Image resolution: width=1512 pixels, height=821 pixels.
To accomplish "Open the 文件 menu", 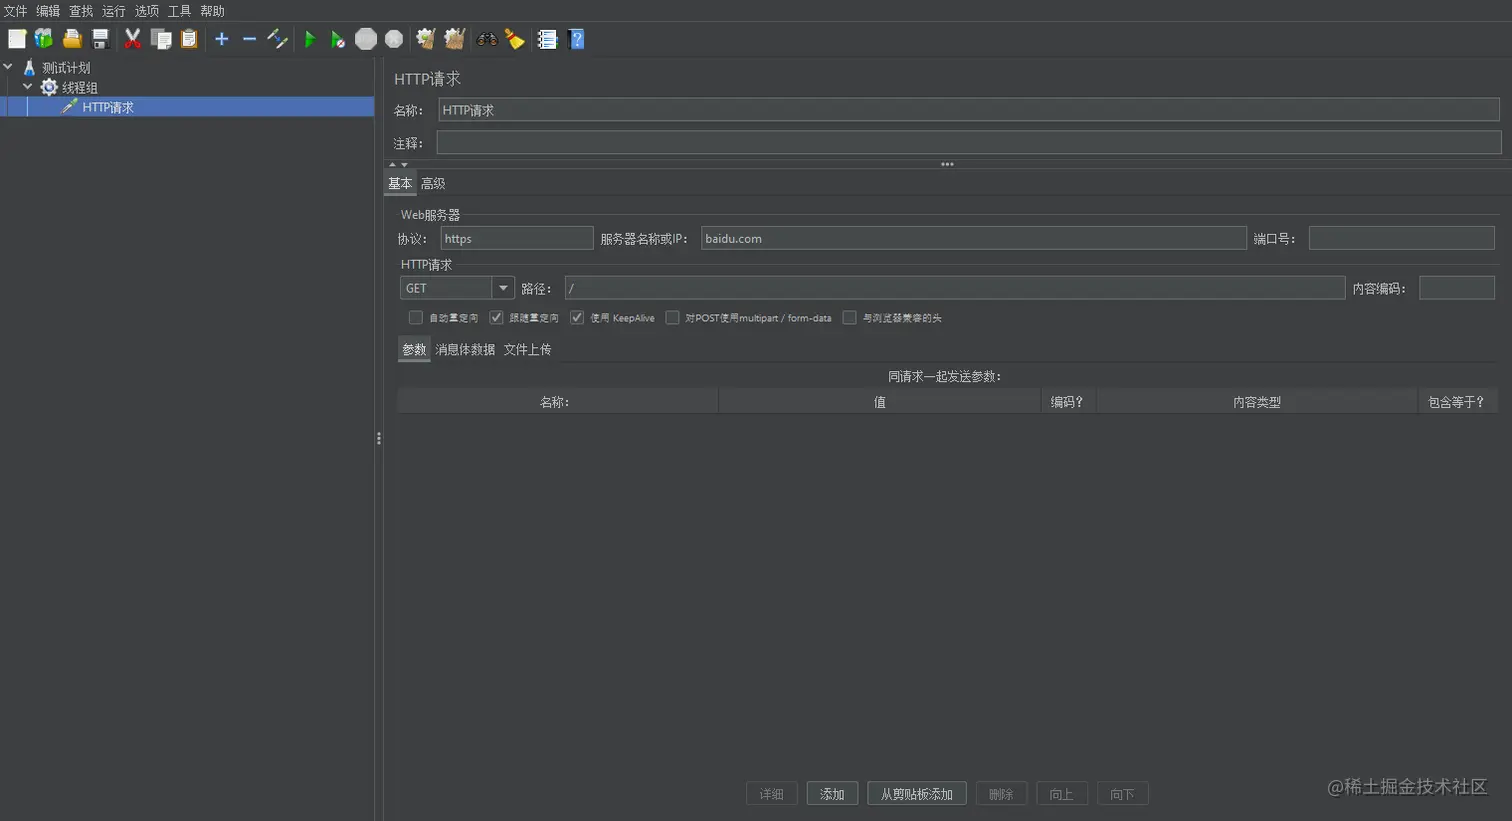I will (15, 11).
